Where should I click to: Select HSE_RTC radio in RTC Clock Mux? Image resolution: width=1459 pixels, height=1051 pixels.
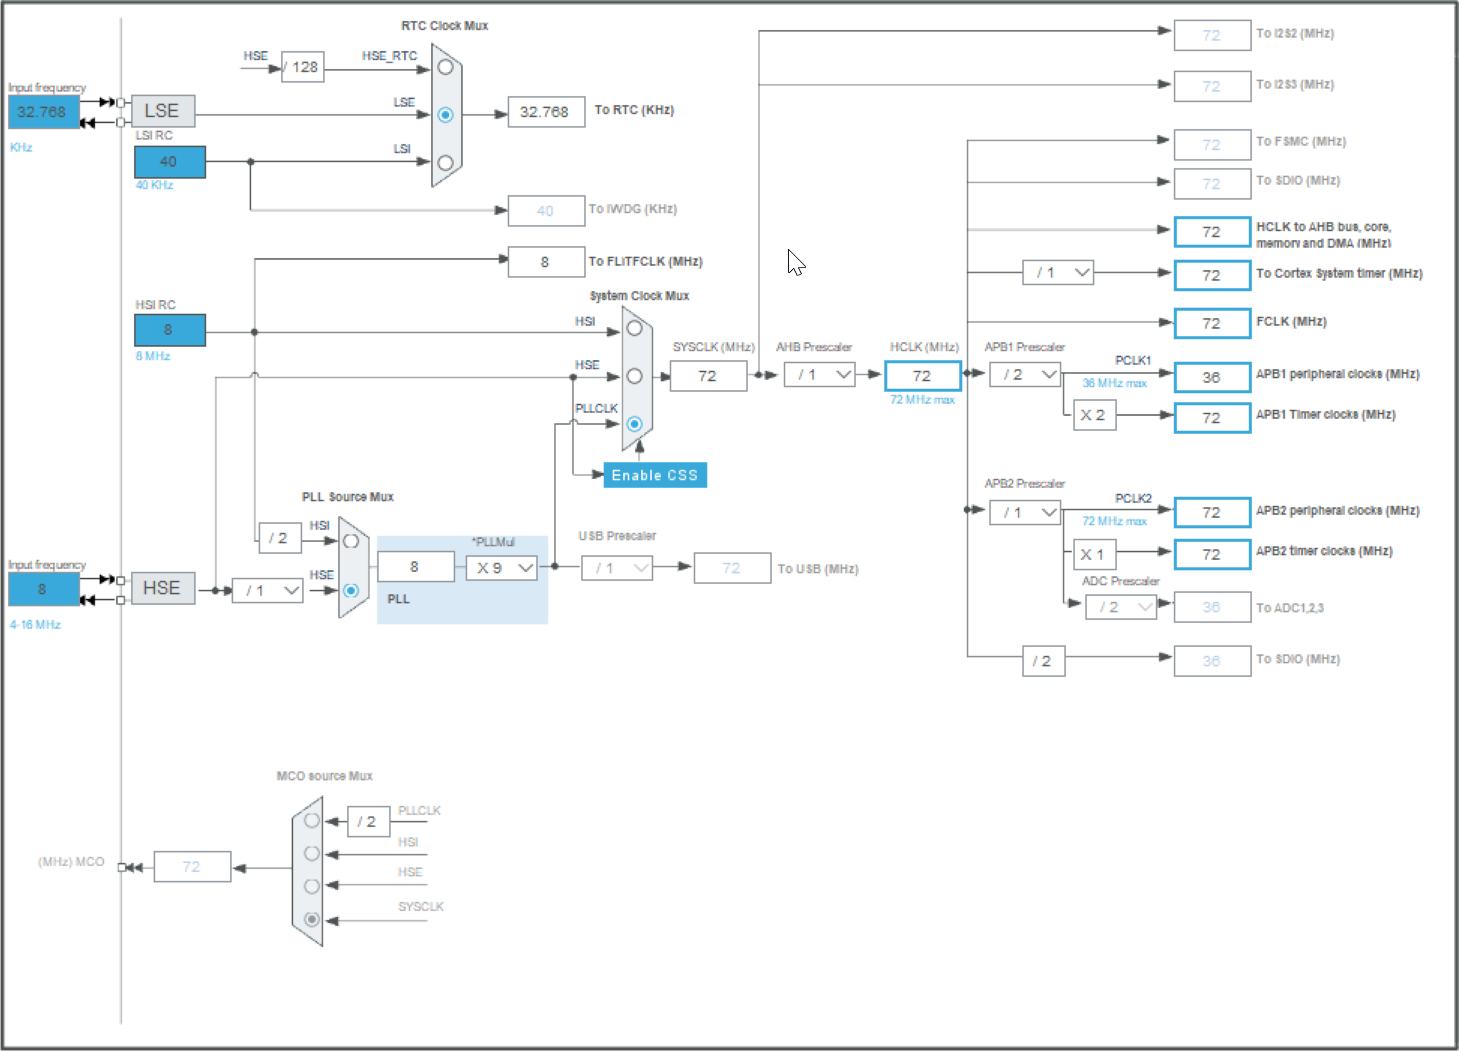pos(445,67)
